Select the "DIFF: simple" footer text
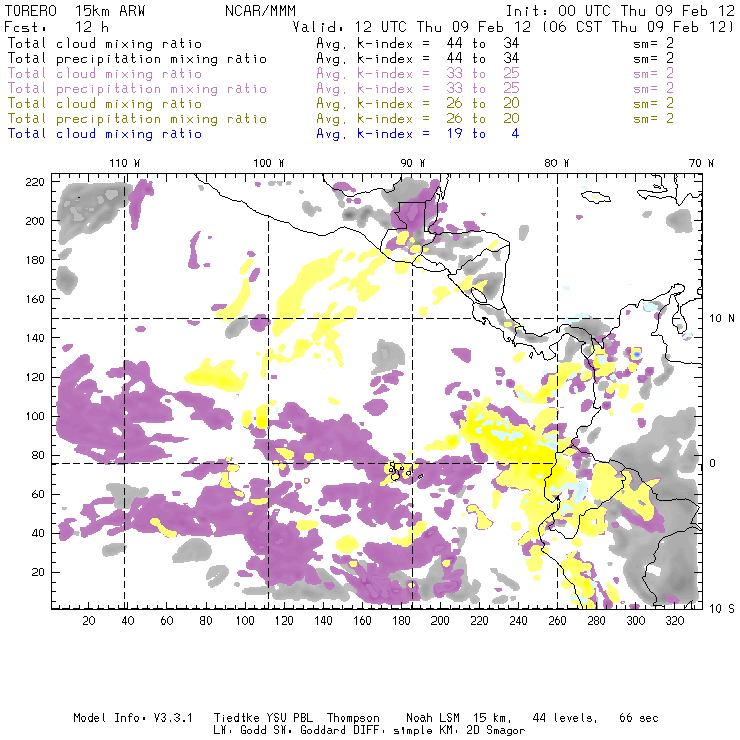Image resolution: width=740 pixels, height=740 pixels. coord(393,731)
